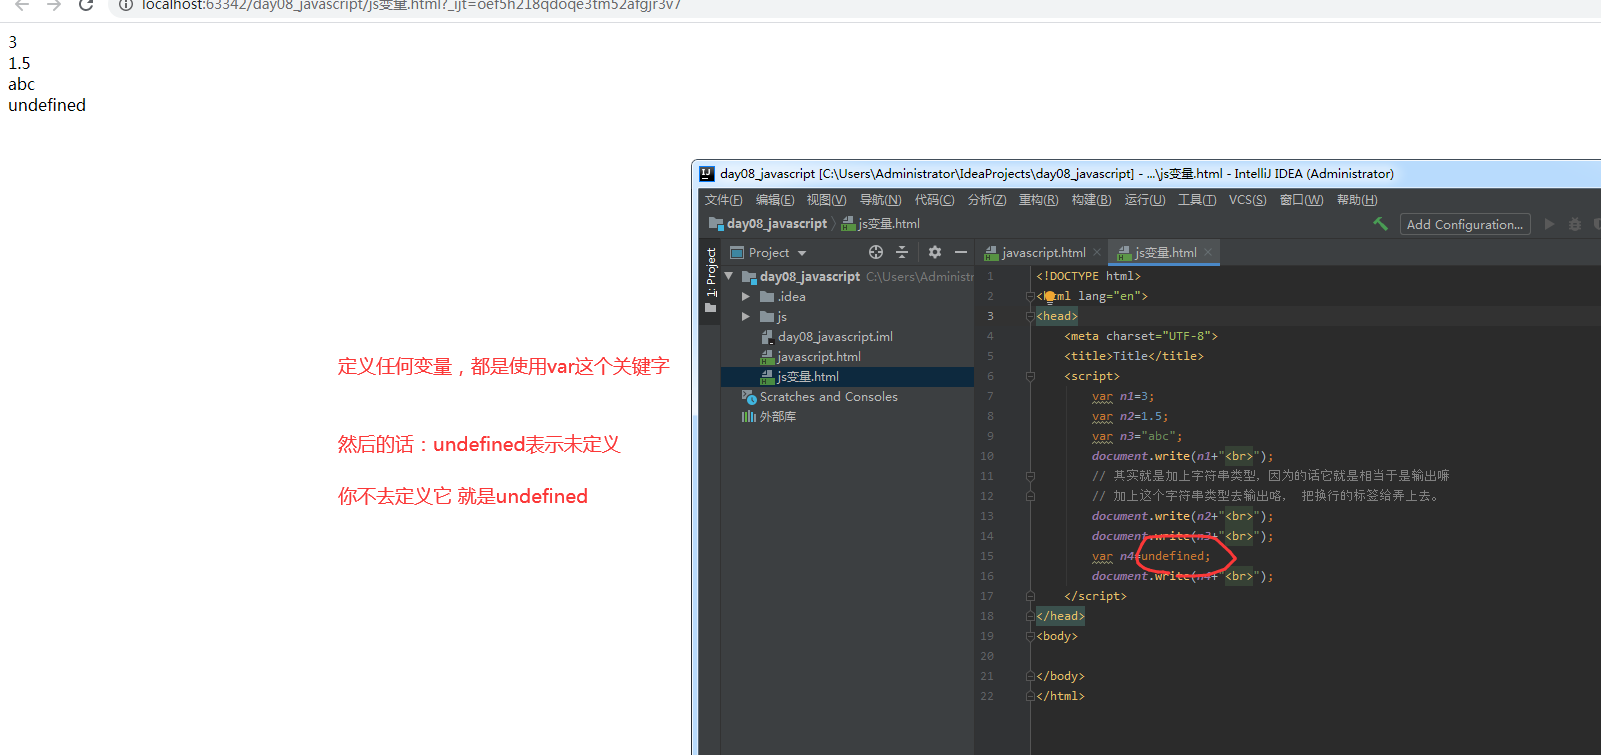Toggle the head tag fold marker
The width and height of the screenshot is (1601, 755).
click(1030, 316)
